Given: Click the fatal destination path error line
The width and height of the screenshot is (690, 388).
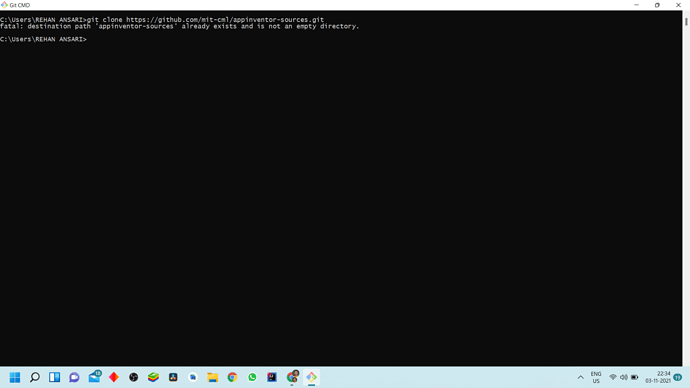Looking at the screenshot, I should 180,26.
